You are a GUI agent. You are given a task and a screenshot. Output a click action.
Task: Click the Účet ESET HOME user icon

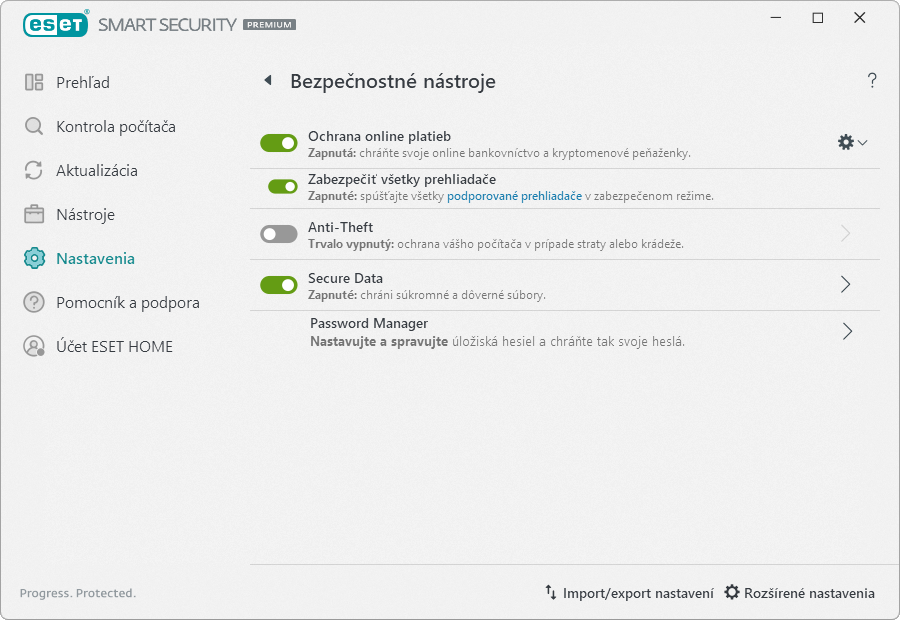pyautogui.click(x=34, y=346)
